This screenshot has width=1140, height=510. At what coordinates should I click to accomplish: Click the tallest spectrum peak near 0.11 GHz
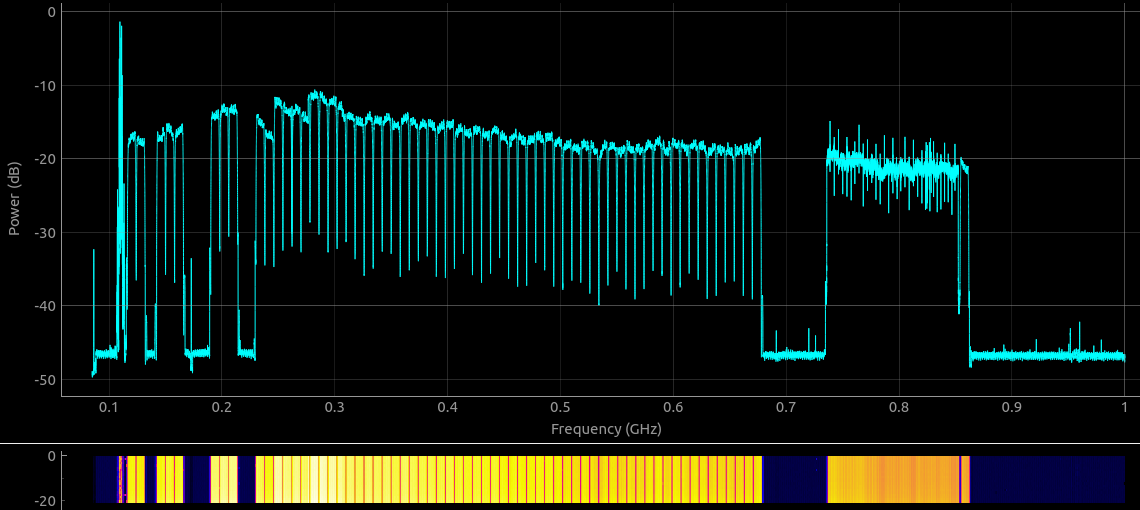(120, 26)
